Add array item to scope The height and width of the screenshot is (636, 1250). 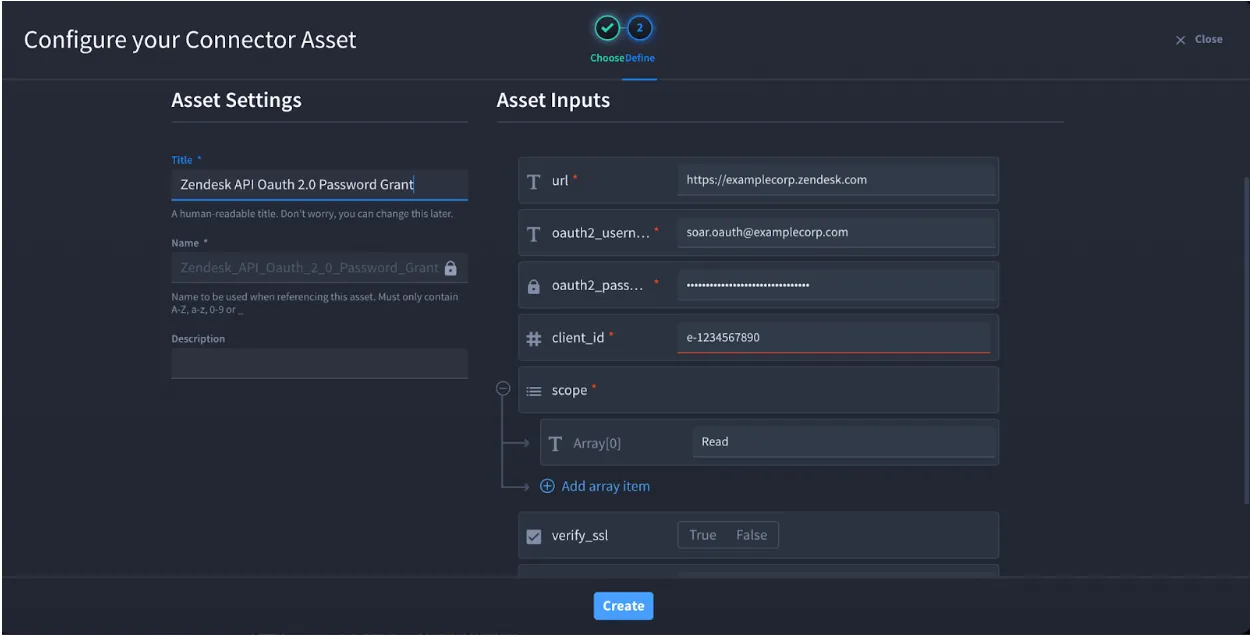(595, 486)
